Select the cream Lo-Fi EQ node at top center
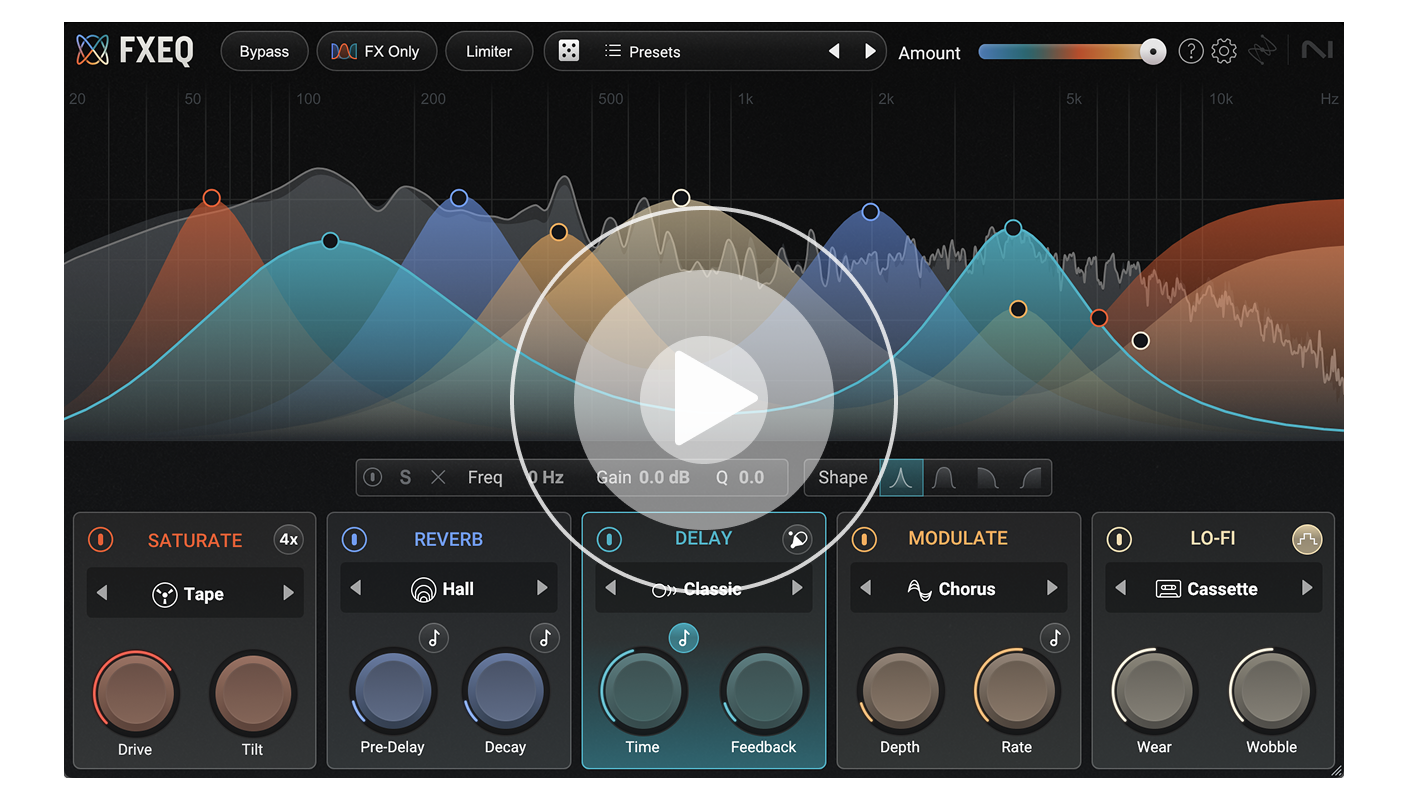This screenshot has width=1408, height=800. tap(681, 198)
